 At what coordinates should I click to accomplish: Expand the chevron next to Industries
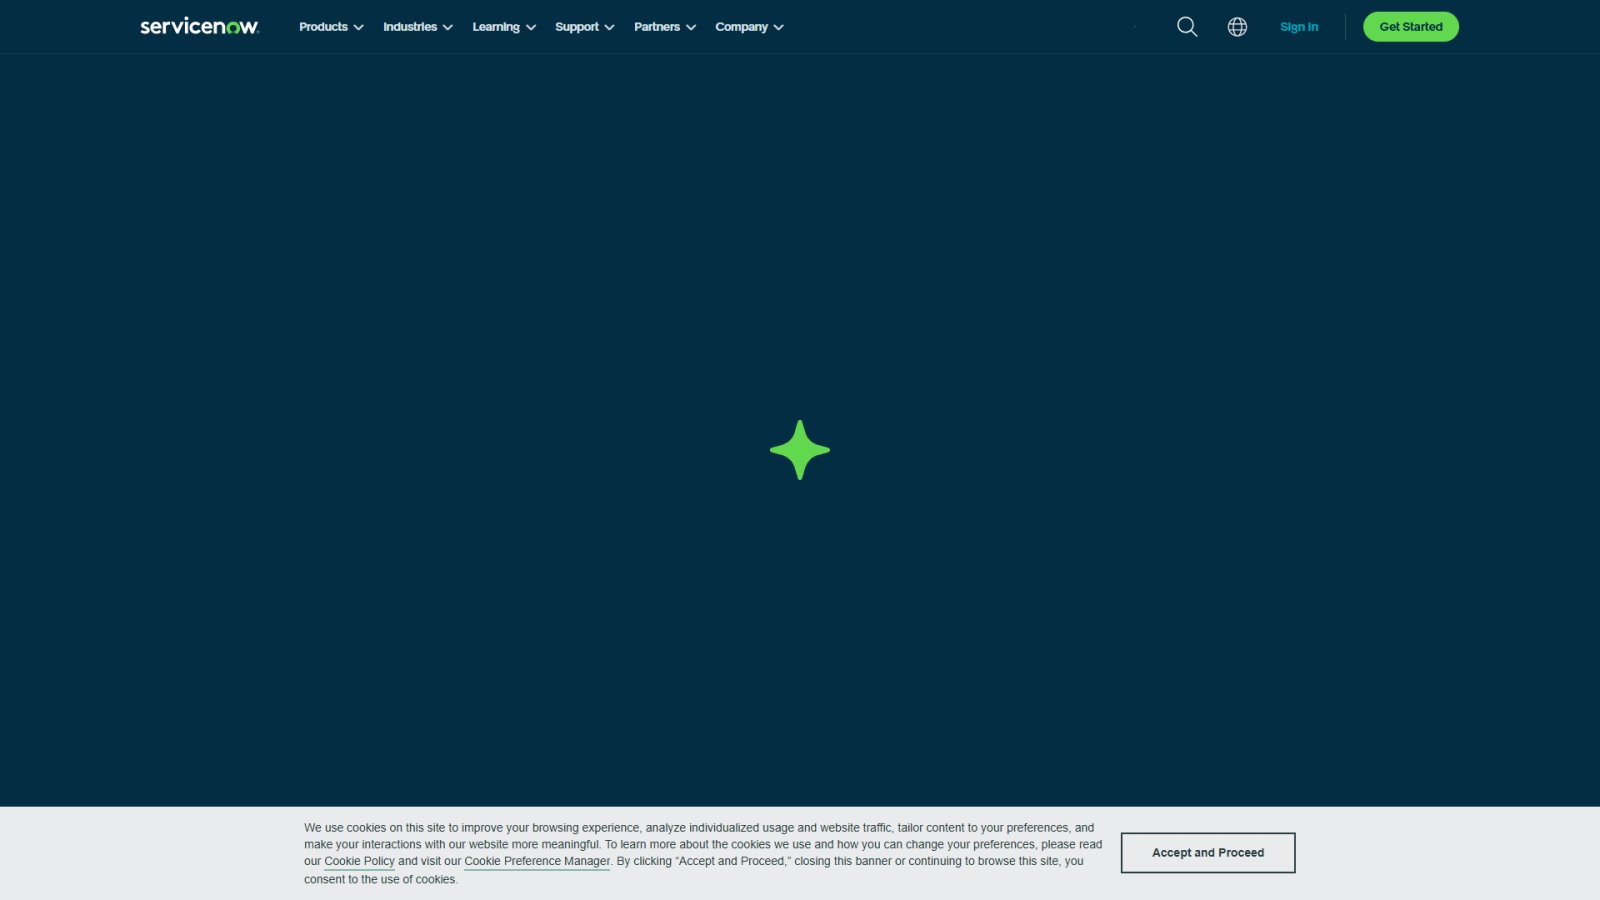tap(448, 28)
